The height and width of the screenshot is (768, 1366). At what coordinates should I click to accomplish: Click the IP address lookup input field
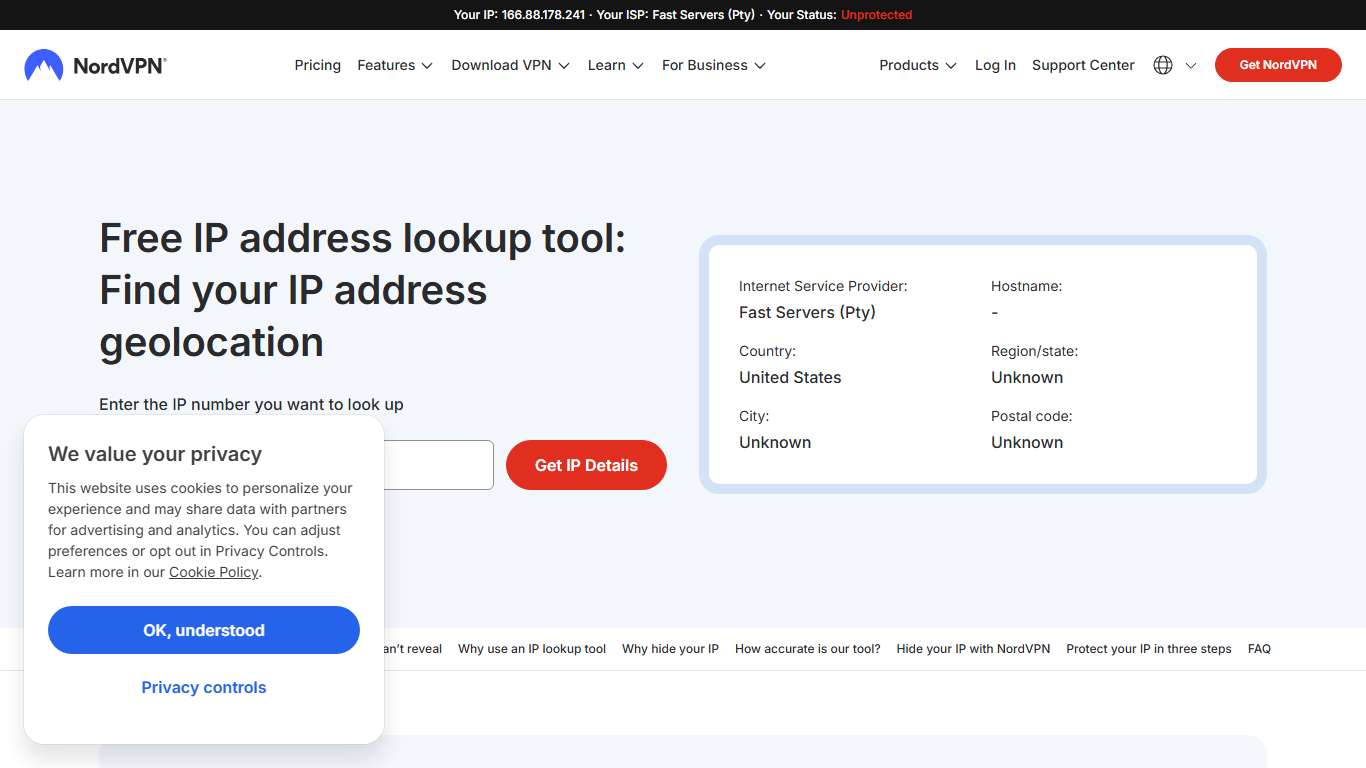[x=440, y=465]
